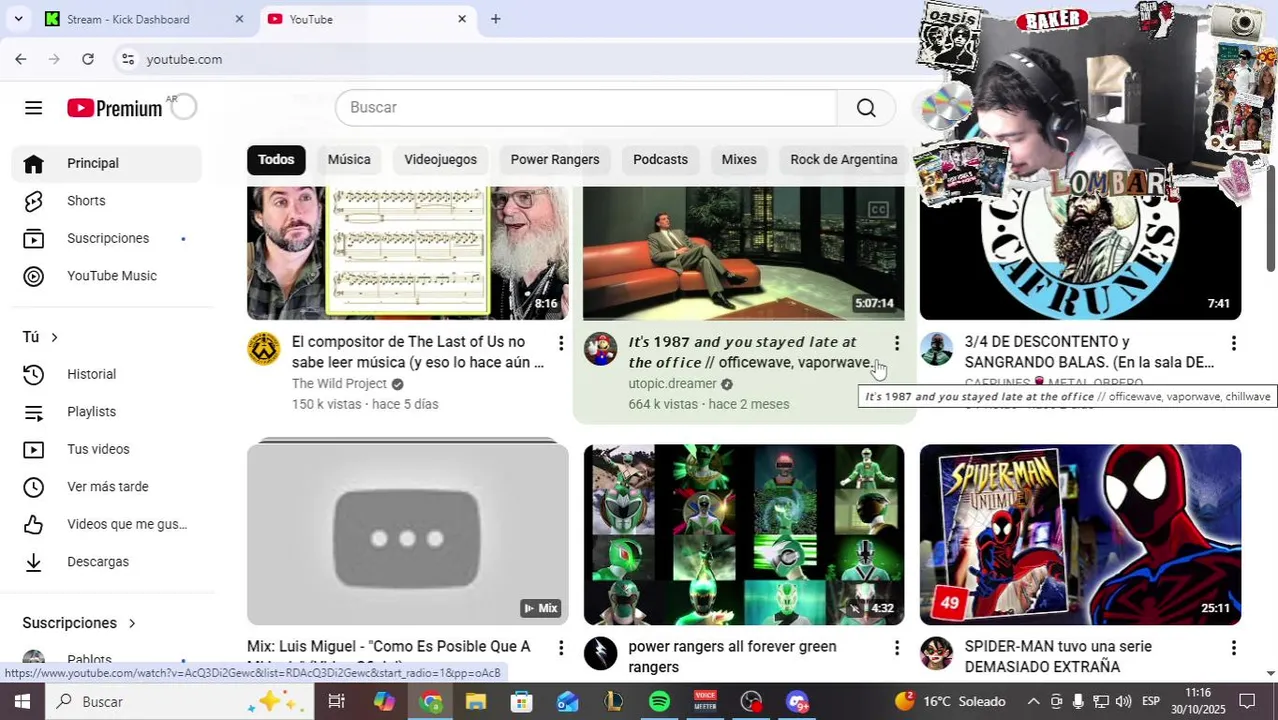Close the YouTube browser tab
This screenshot has width=1278, height=720.
coord(462,19)
